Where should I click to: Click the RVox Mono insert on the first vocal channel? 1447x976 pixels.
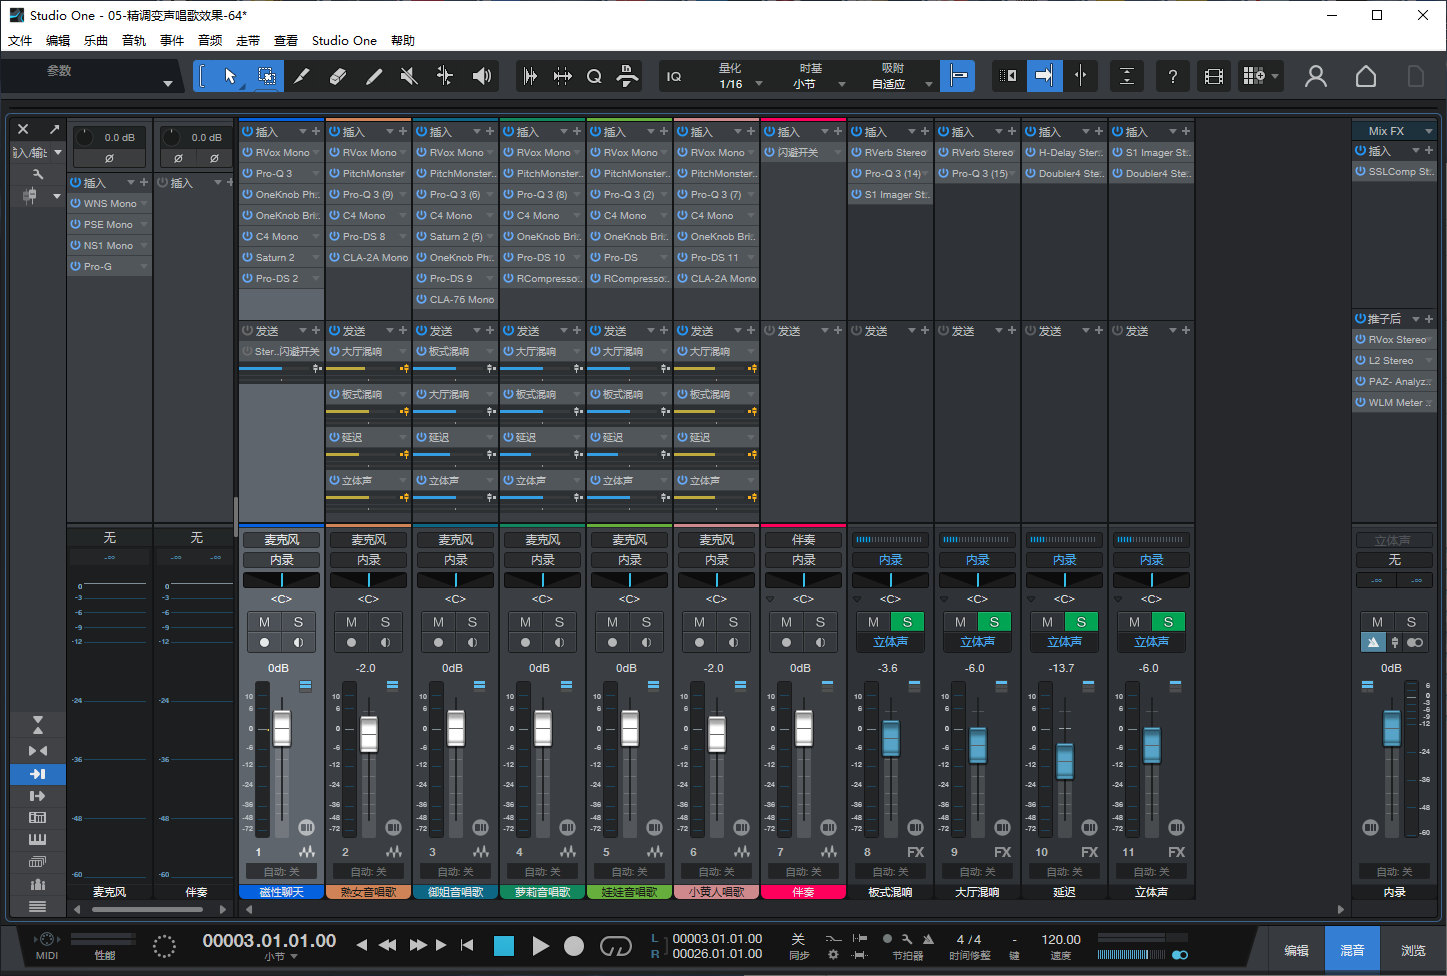pos(281,152)
